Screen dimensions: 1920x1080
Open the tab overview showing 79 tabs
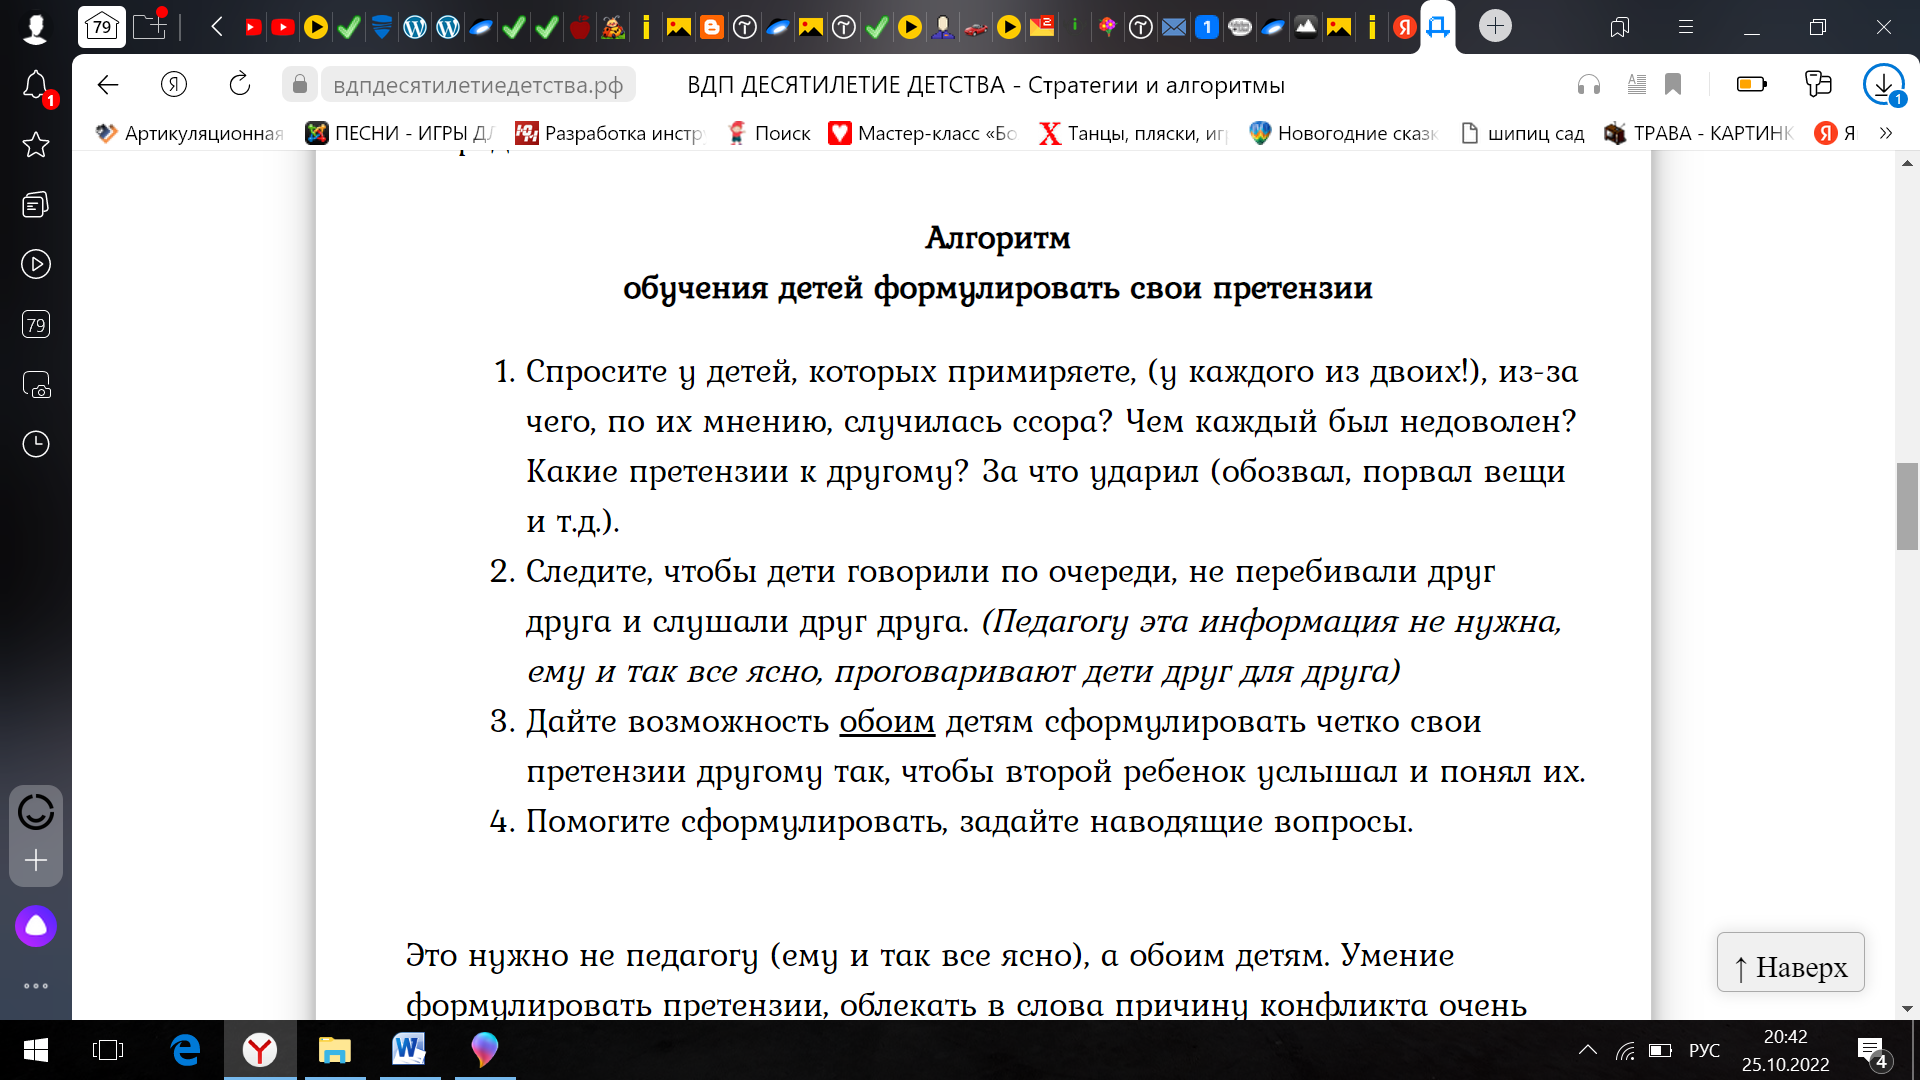pyautogui.click(x=101, y=27)
